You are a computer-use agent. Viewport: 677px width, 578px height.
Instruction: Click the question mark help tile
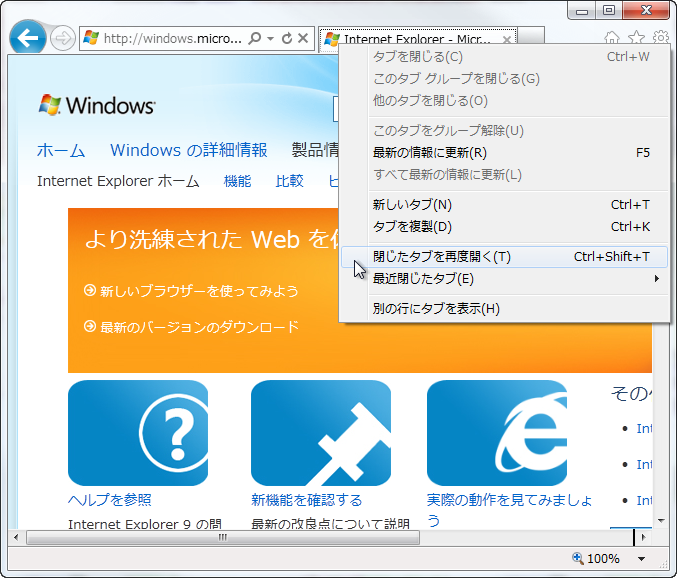pos(138,433)
